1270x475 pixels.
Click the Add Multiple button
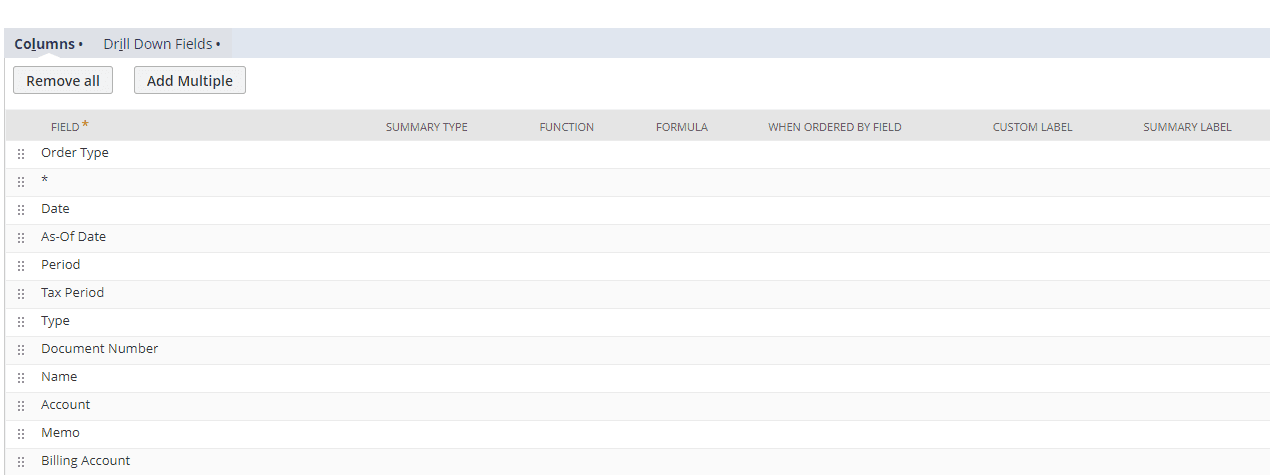[190, 81]
